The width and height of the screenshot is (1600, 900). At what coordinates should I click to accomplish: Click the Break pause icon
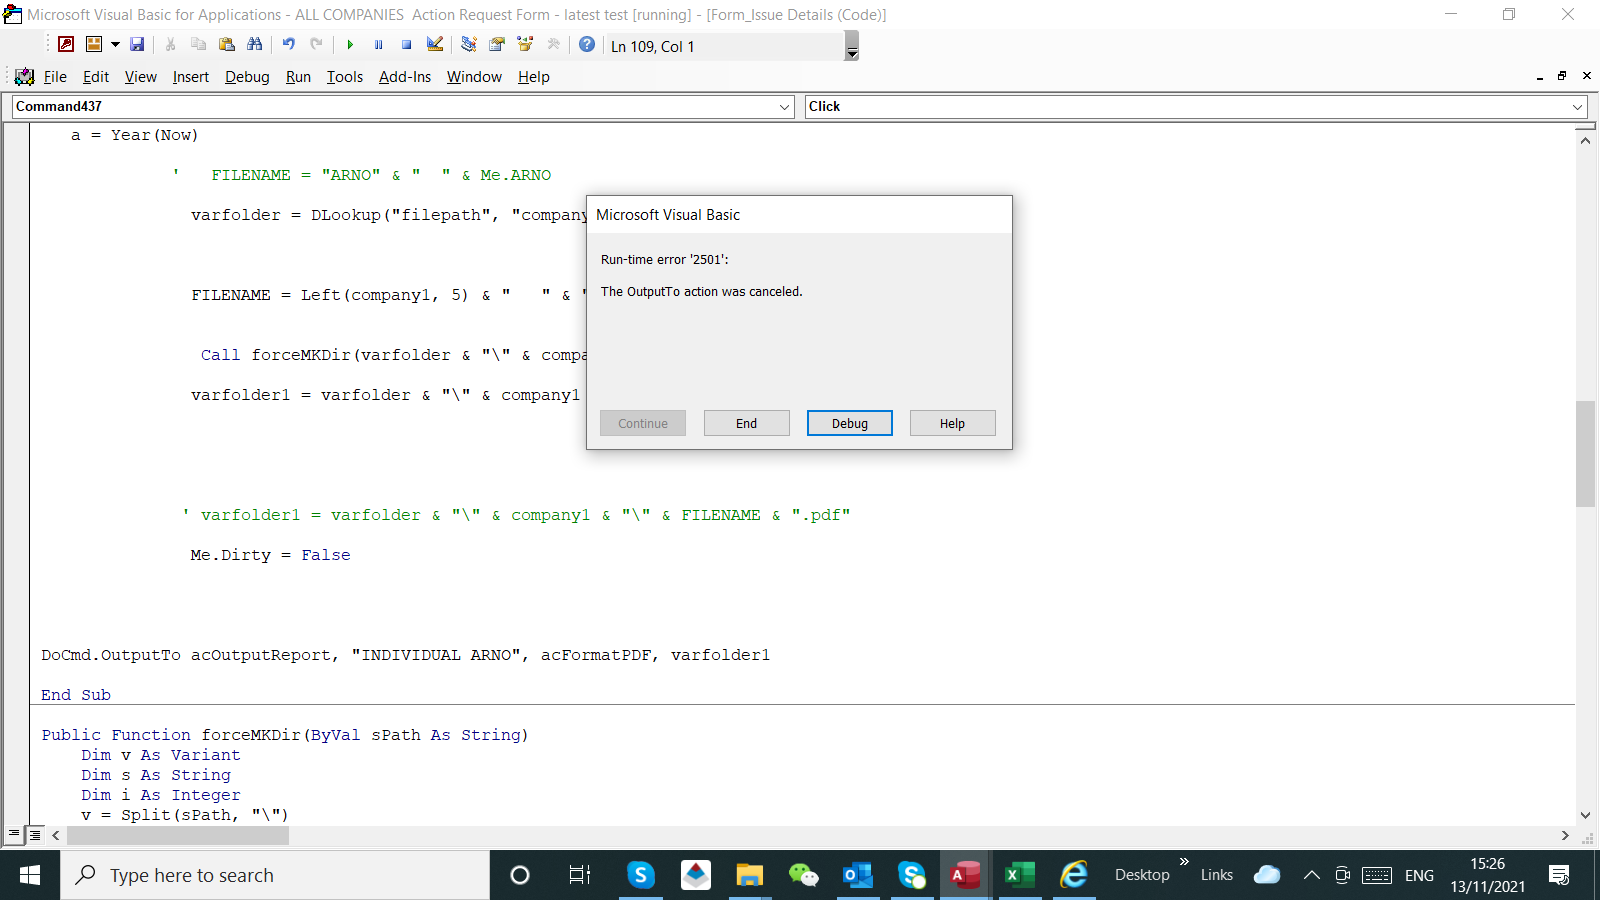pyautogui.click(x=379, y=45)
